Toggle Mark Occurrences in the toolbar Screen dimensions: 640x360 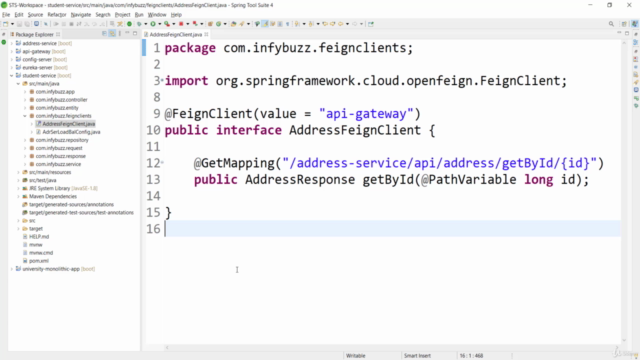265,24
